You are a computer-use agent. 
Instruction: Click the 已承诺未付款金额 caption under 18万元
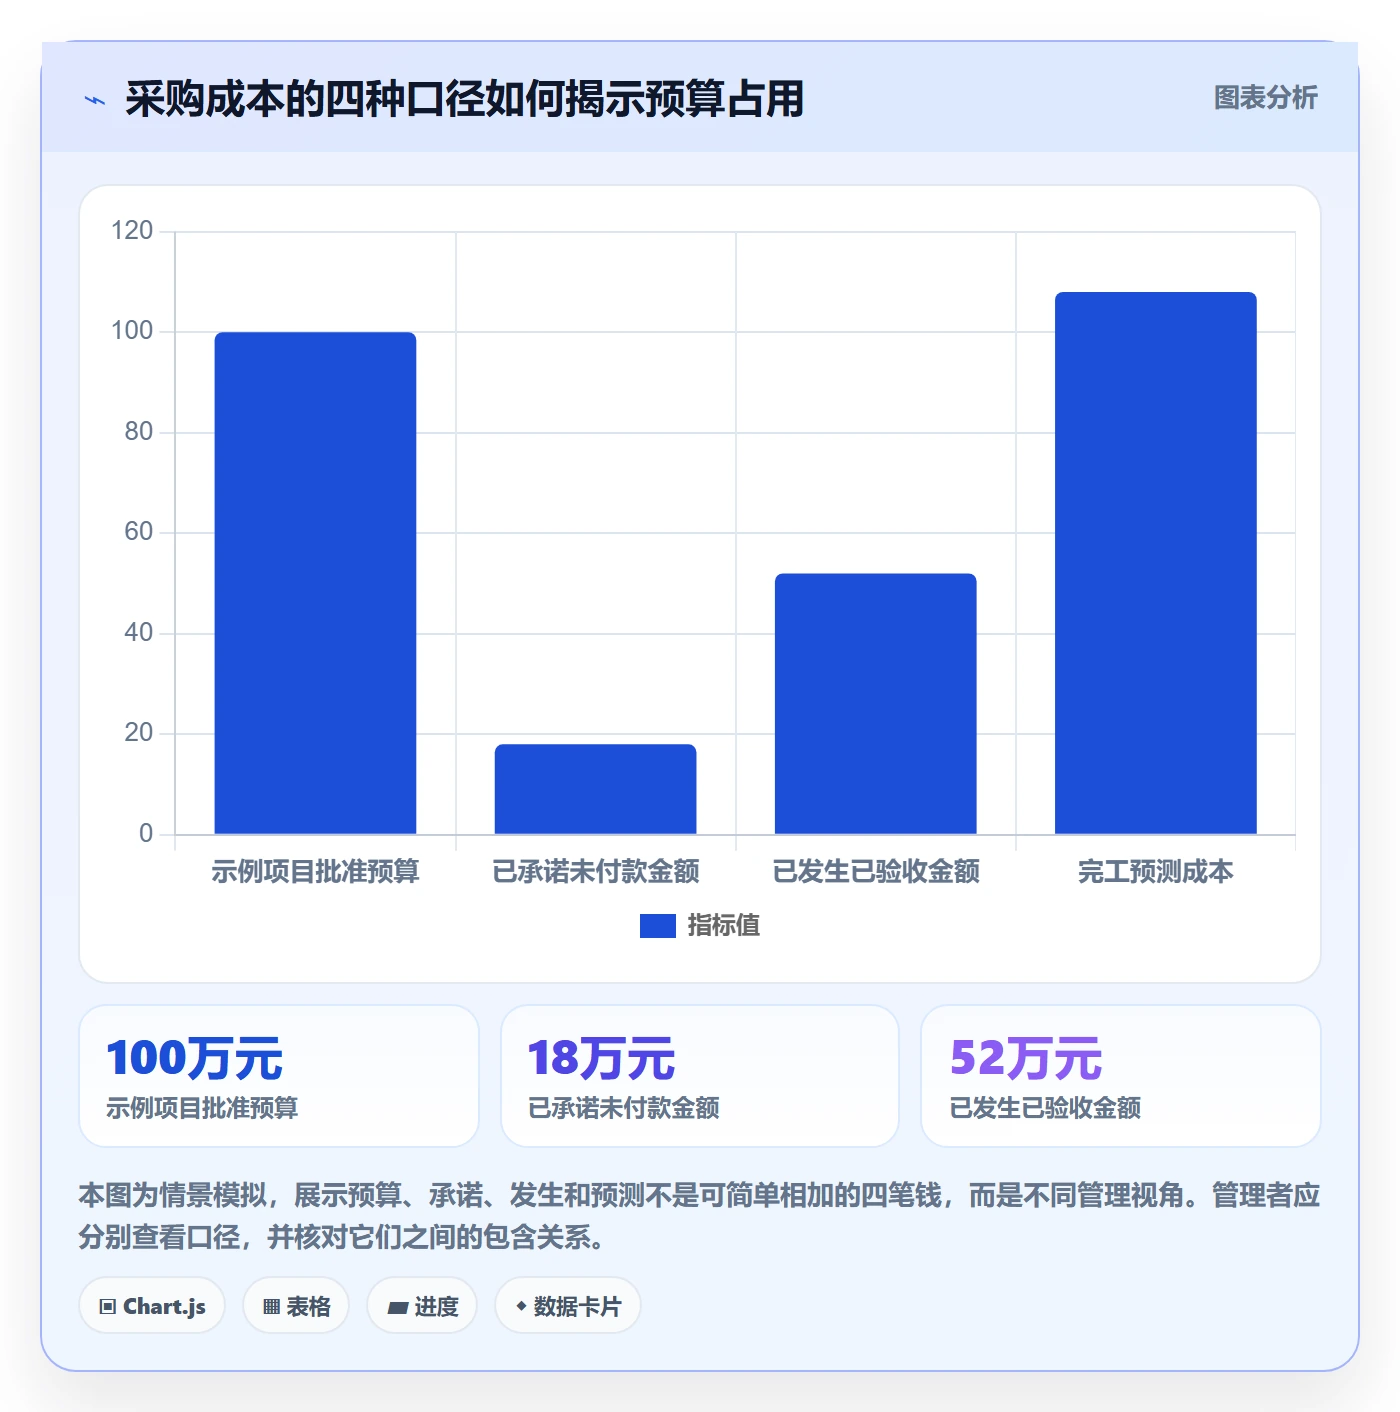coord(624,1108)
